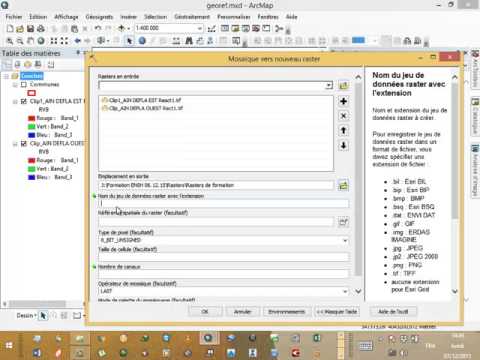Image resolution: width=480 pixels, height=360 pixels.
Task: Open the Edition menu
Action: (x=38, y=17)
